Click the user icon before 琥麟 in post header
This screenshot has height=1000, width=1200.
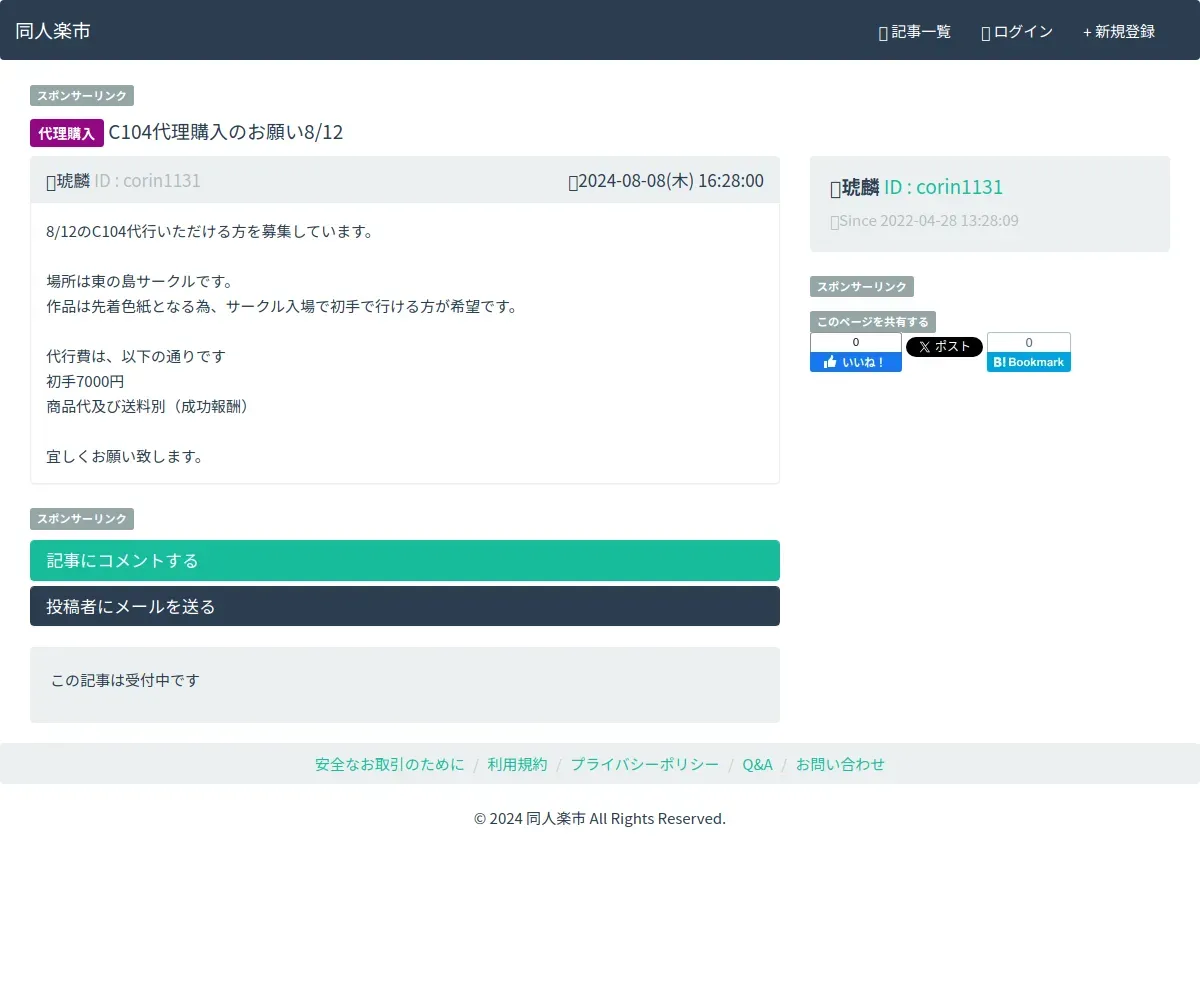click(x=51, y=181)
